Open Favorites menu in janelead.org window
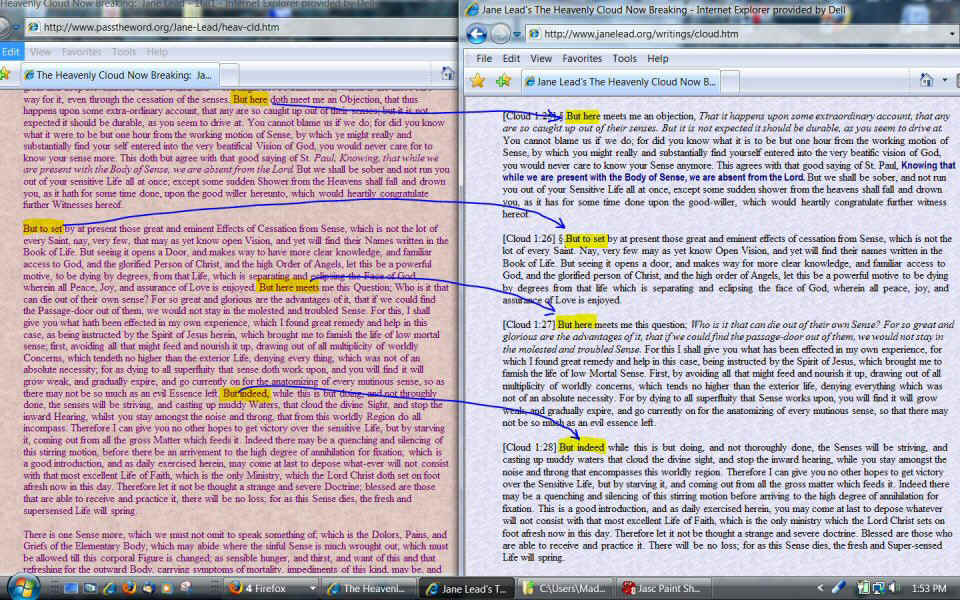960x600 pixels. (582, 59)
